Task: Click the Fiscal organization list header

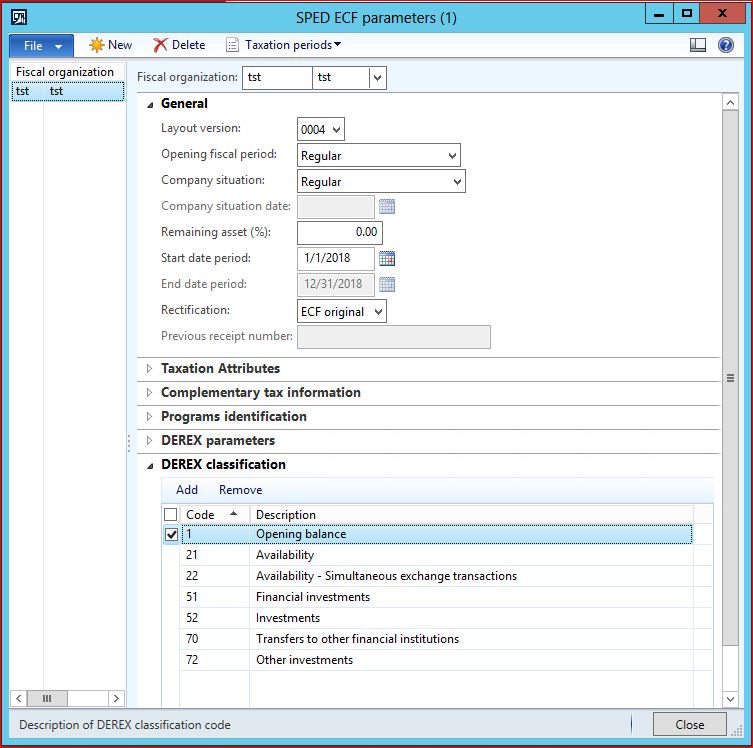Action: coord(67,72)
